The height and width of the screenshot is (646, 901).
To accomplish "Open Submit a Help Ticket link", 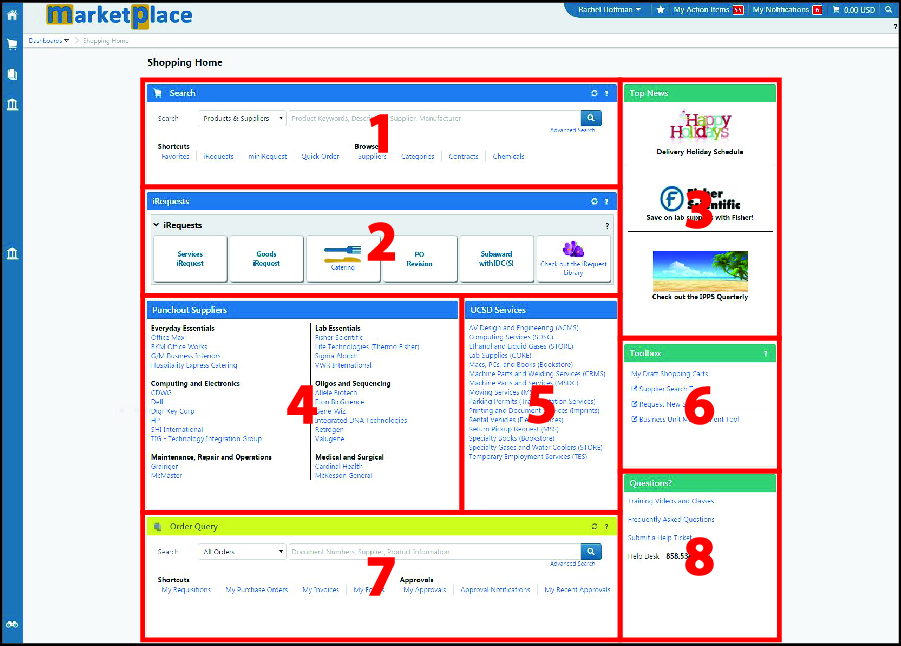I will (660, 537).
